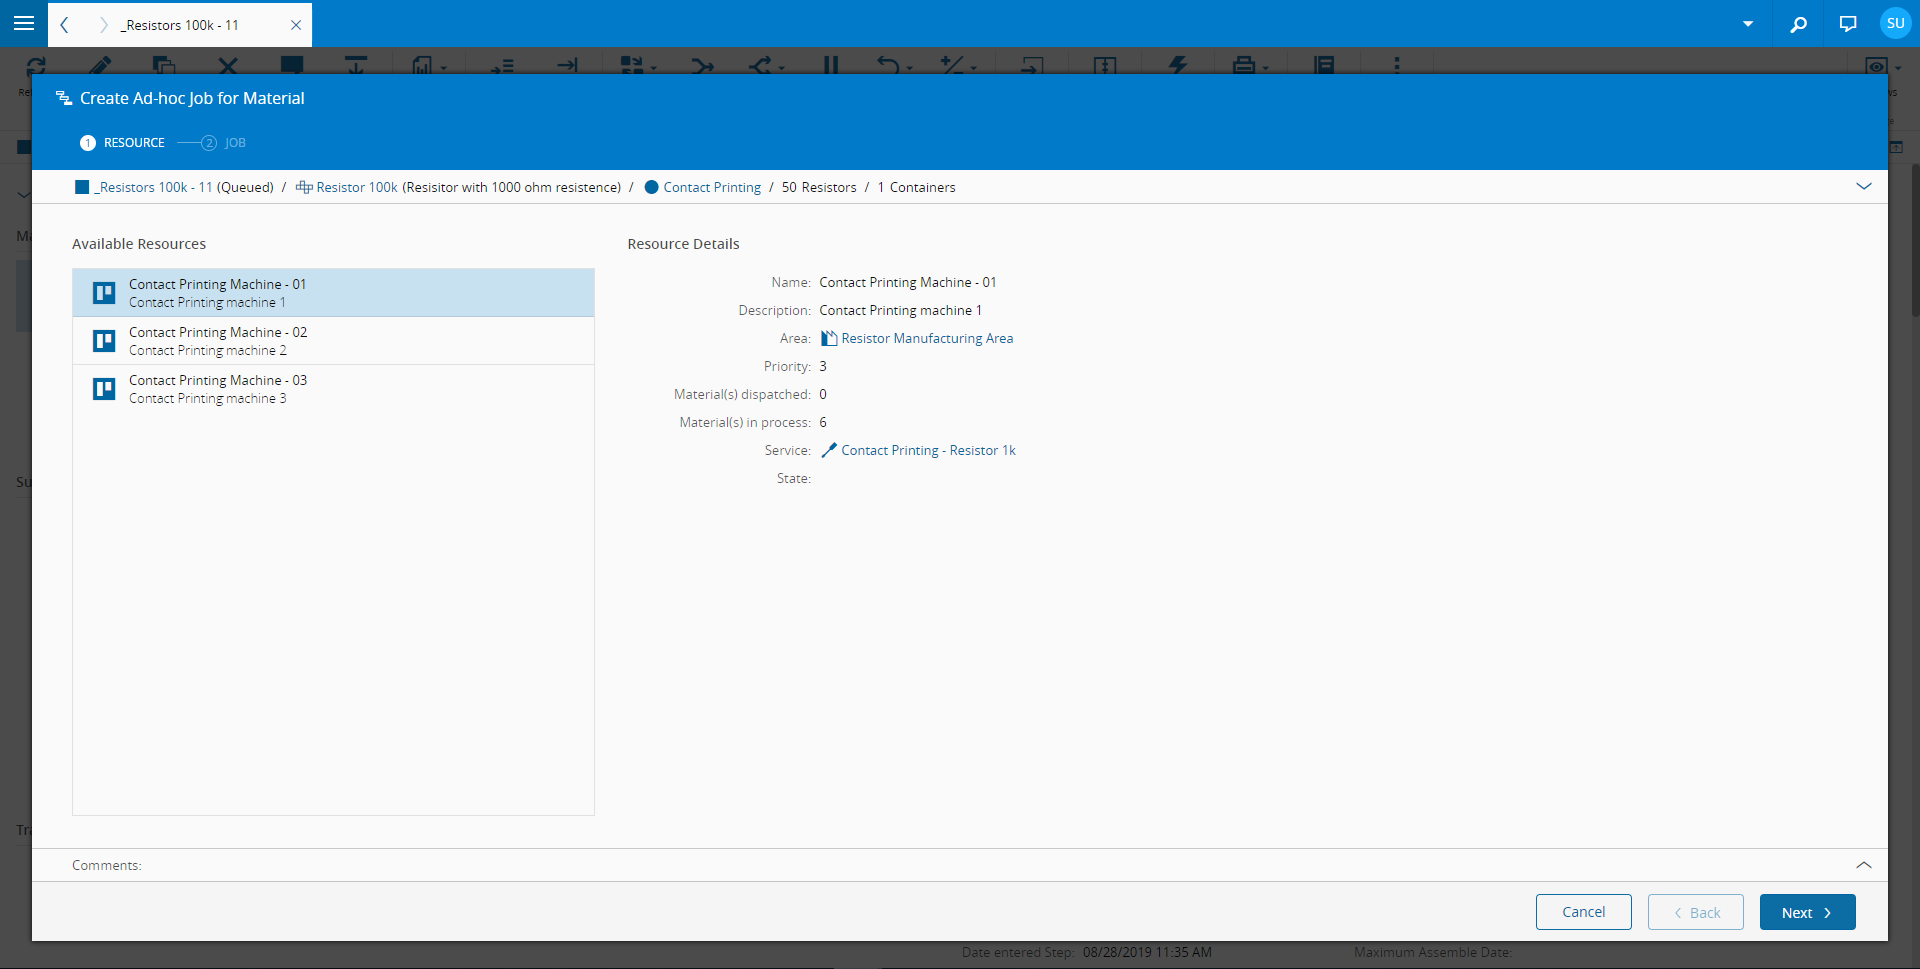Open the top bar dropdown arrow

click(1748, 24)
